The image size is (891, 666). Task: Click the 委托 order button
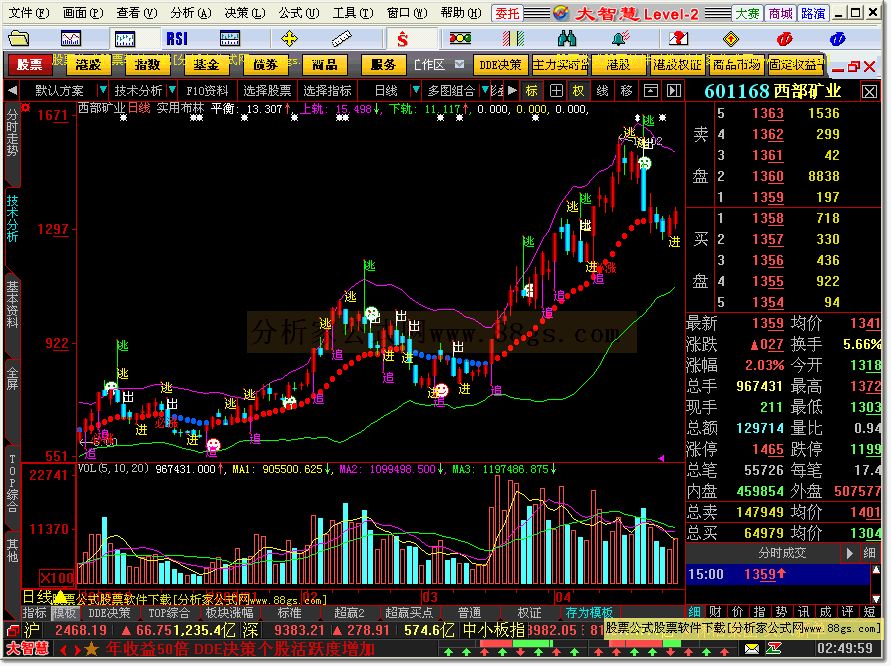point(507,13)
